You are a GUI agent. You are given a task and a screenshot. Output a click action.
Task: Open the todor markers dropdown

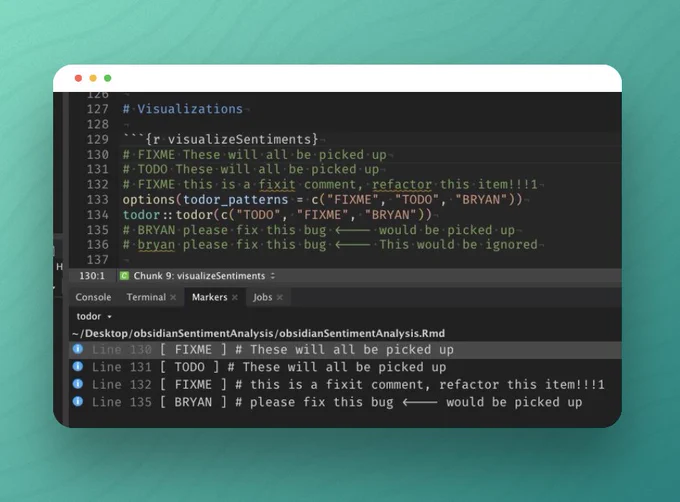pyautogui.click(x=94, y=316)
